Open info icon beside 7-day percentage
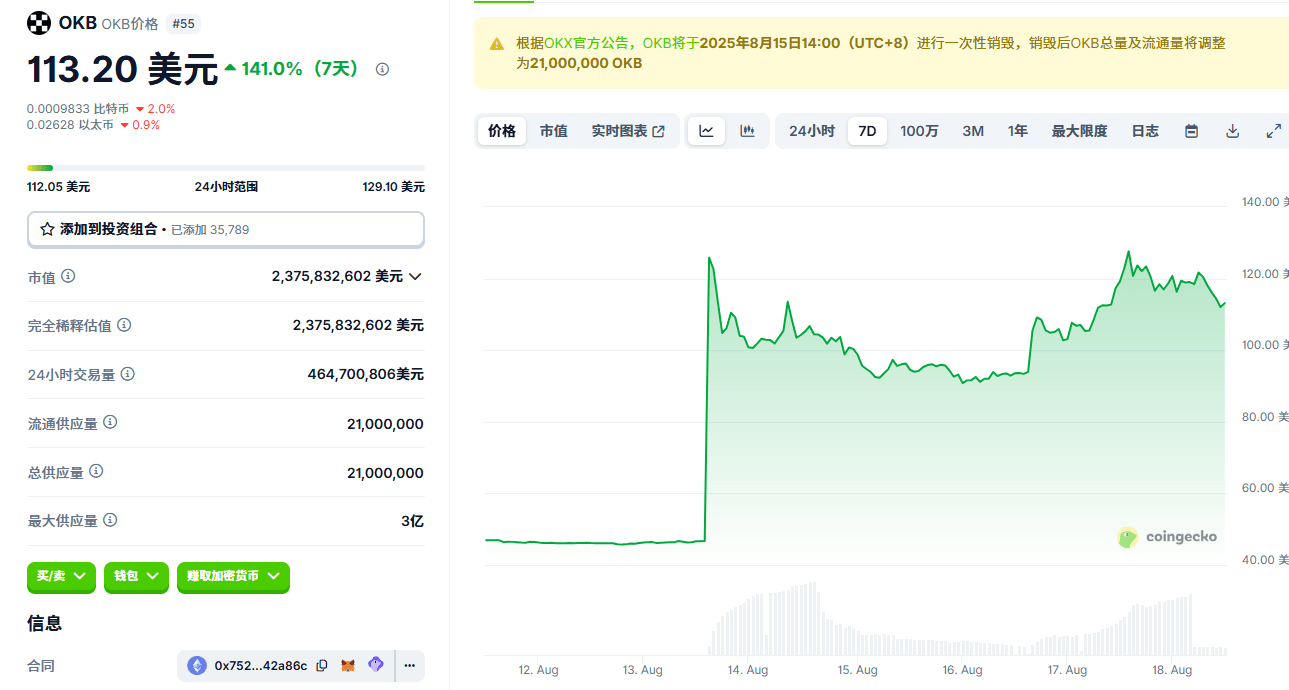 pyautogui.click(x=382, y=69)
